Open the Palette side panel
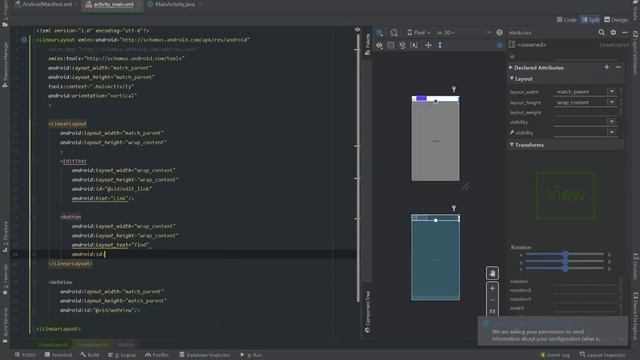The height and width of the screenshot is (360, 640). coord(367,44)
